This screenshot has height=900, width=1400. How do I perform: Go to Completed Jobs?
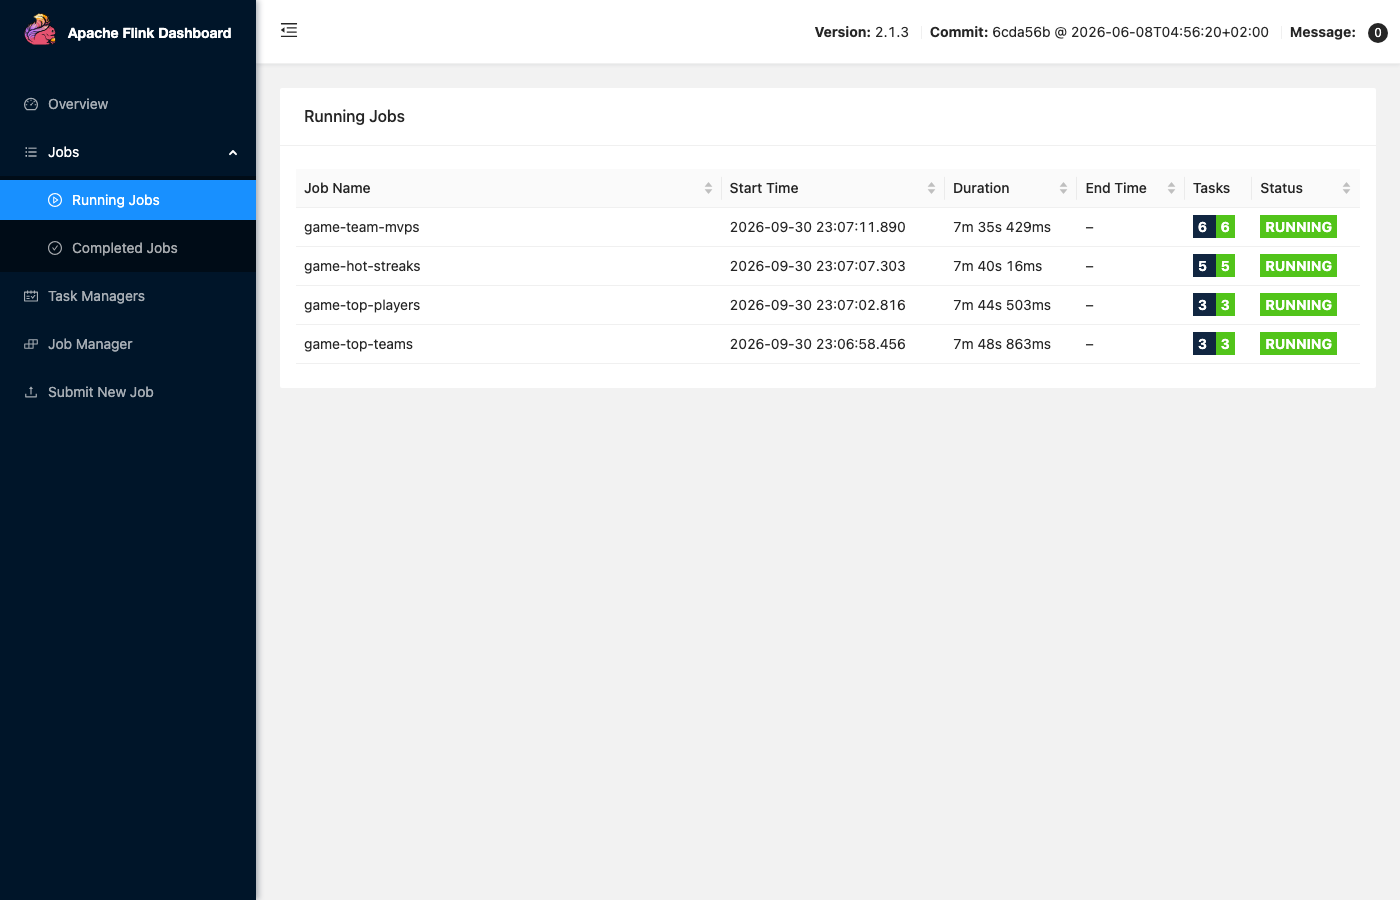coord(128,248)
